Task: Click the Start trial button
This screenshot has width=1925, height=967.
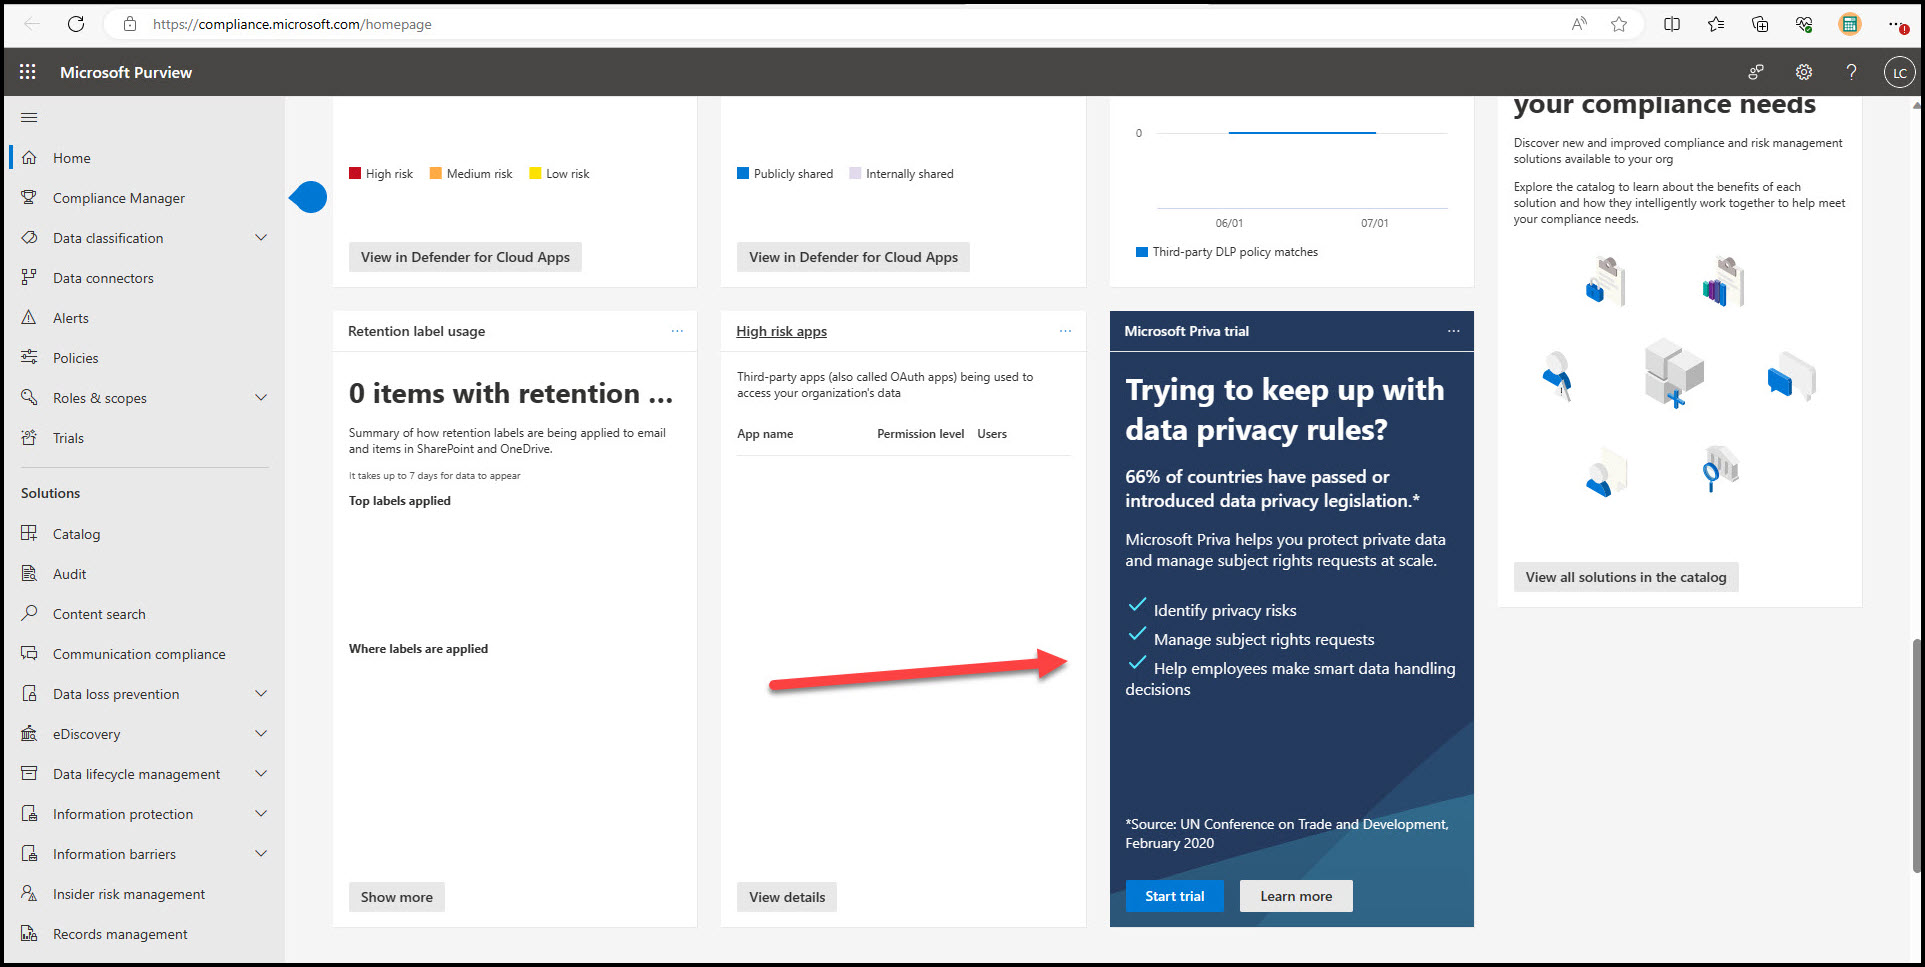Action: [x=1174, y=896]
